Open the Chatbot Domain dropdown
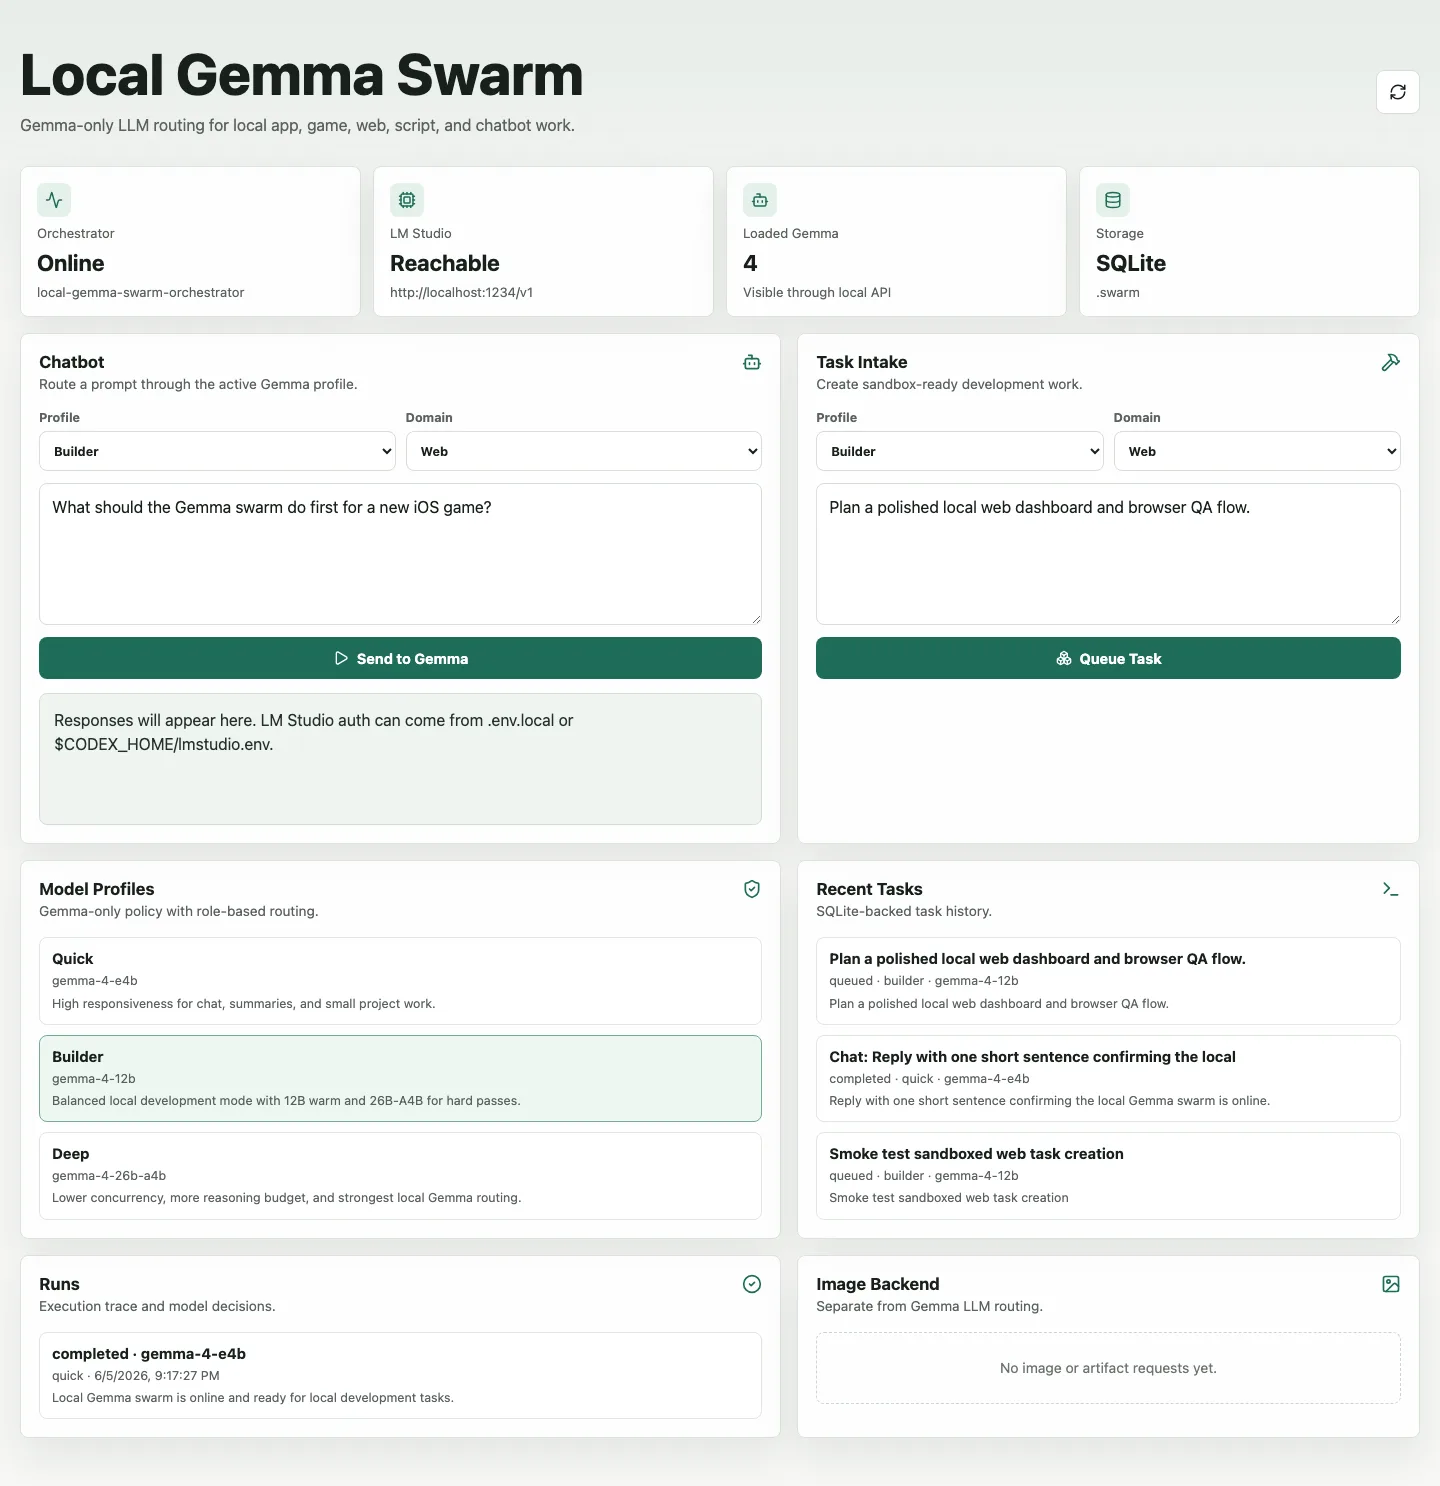1440x1486 pixels. [x=584, y=451]
